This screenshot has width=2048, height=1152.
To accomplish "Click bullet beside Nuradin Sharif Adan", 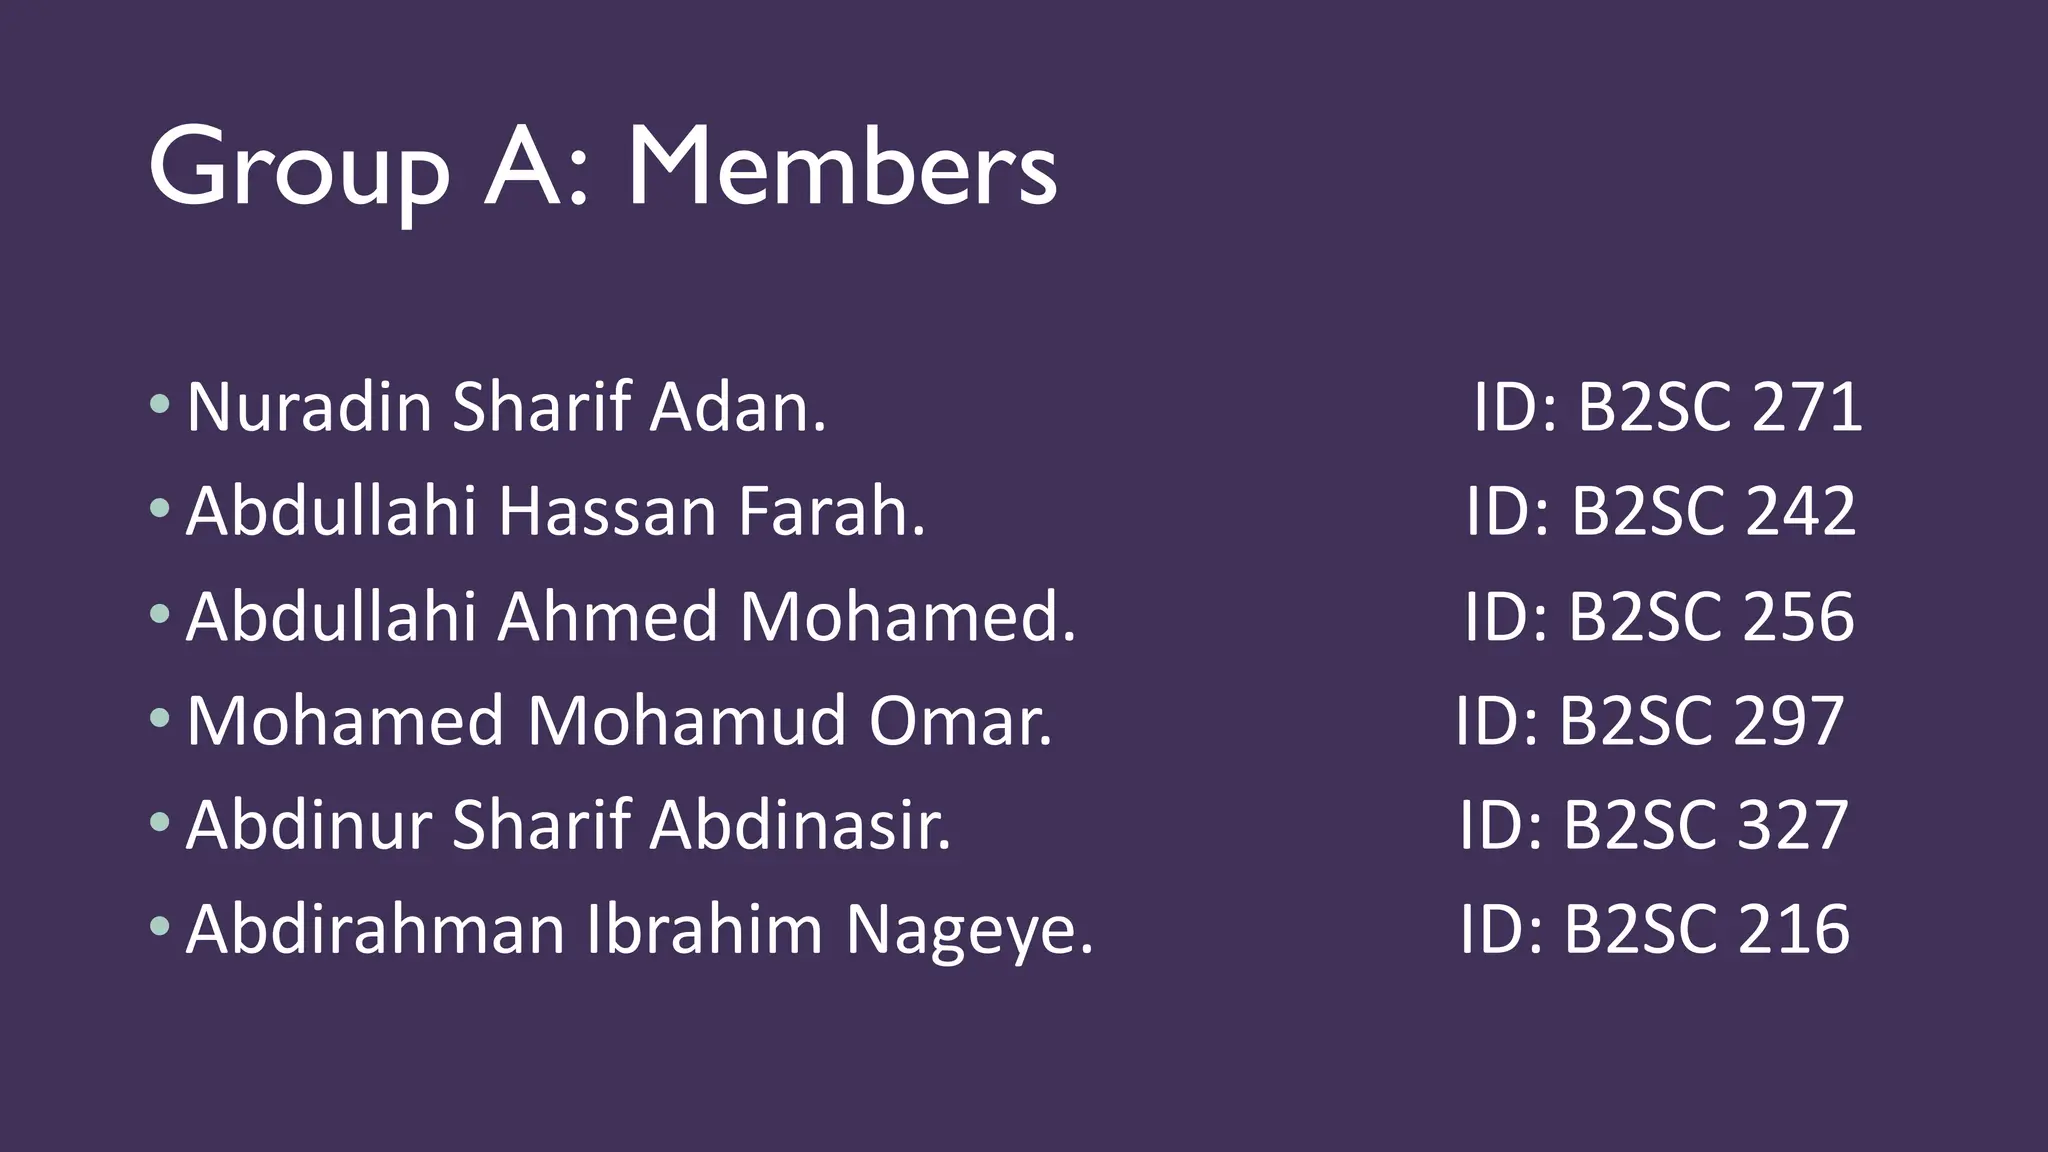I will pyautogui.click(x=159, y=404).
